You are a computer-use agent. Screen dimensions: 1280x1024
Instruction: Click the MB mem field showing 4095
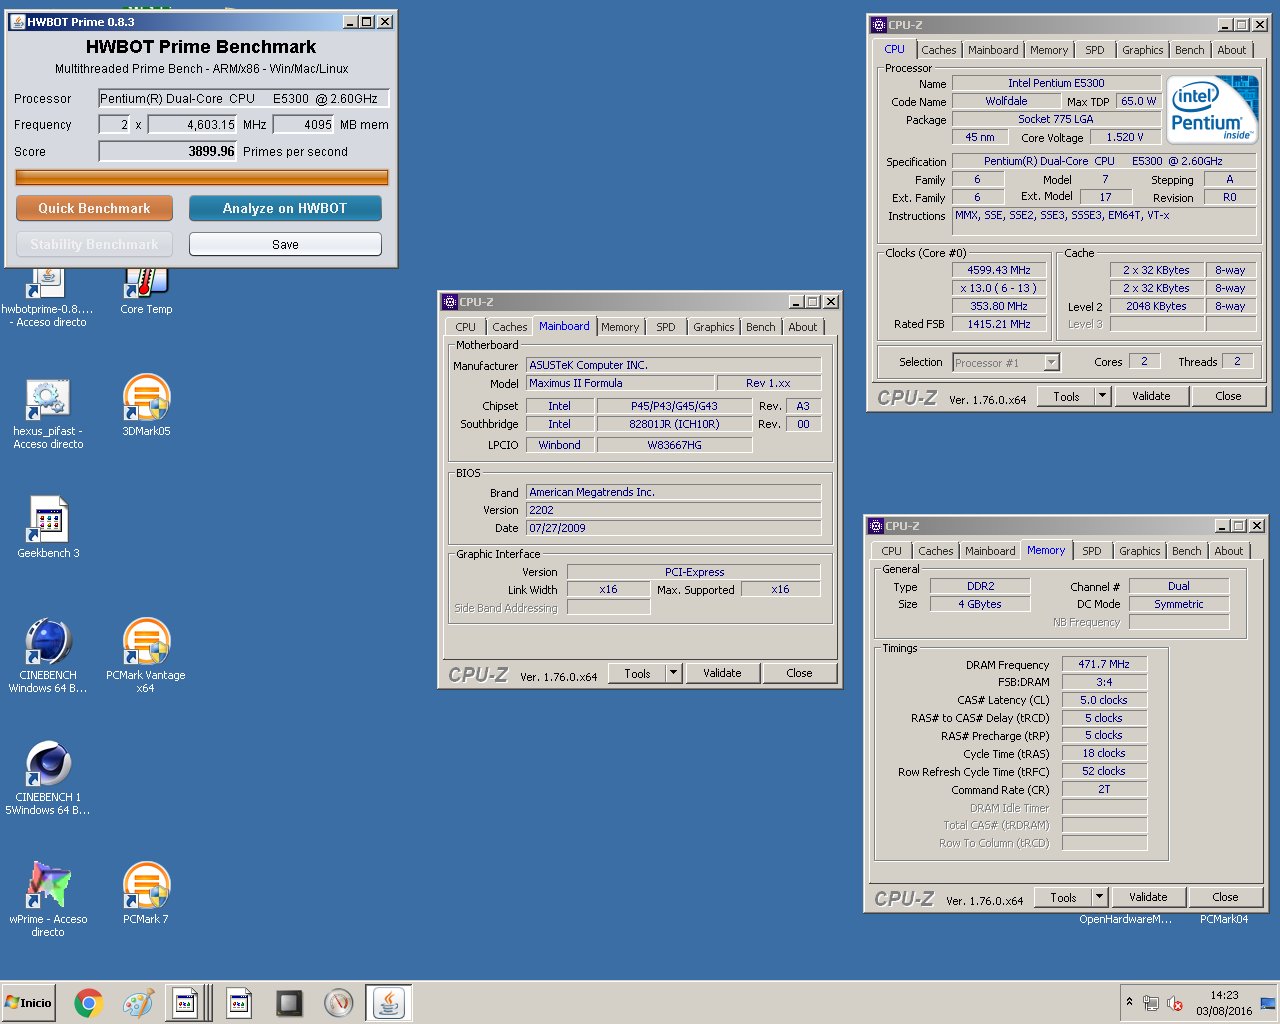[x=303, y=125]
